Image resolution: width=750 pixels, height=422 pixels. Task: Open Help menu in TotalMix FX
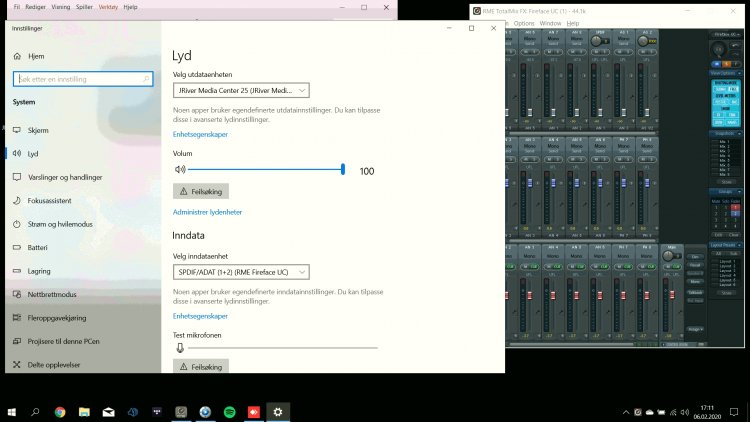[x=573, y=23]
